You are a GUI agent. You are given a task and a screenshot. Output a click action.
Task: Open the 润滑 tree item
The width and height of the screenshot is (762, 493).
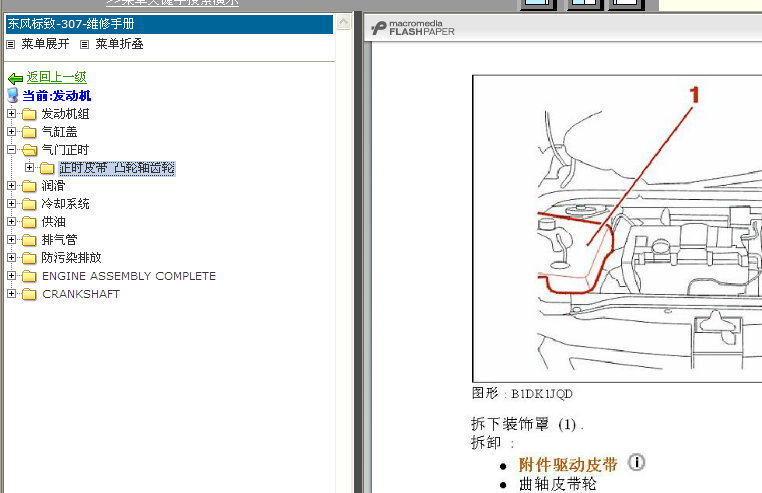53,186
